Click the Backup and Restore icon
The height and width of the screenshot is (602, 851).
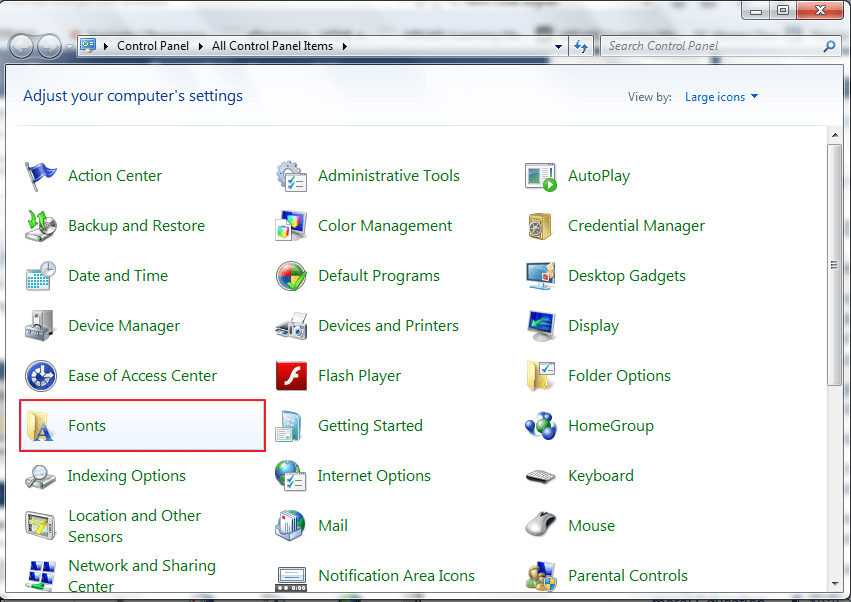pyautogui.click(x=41, y=226)
